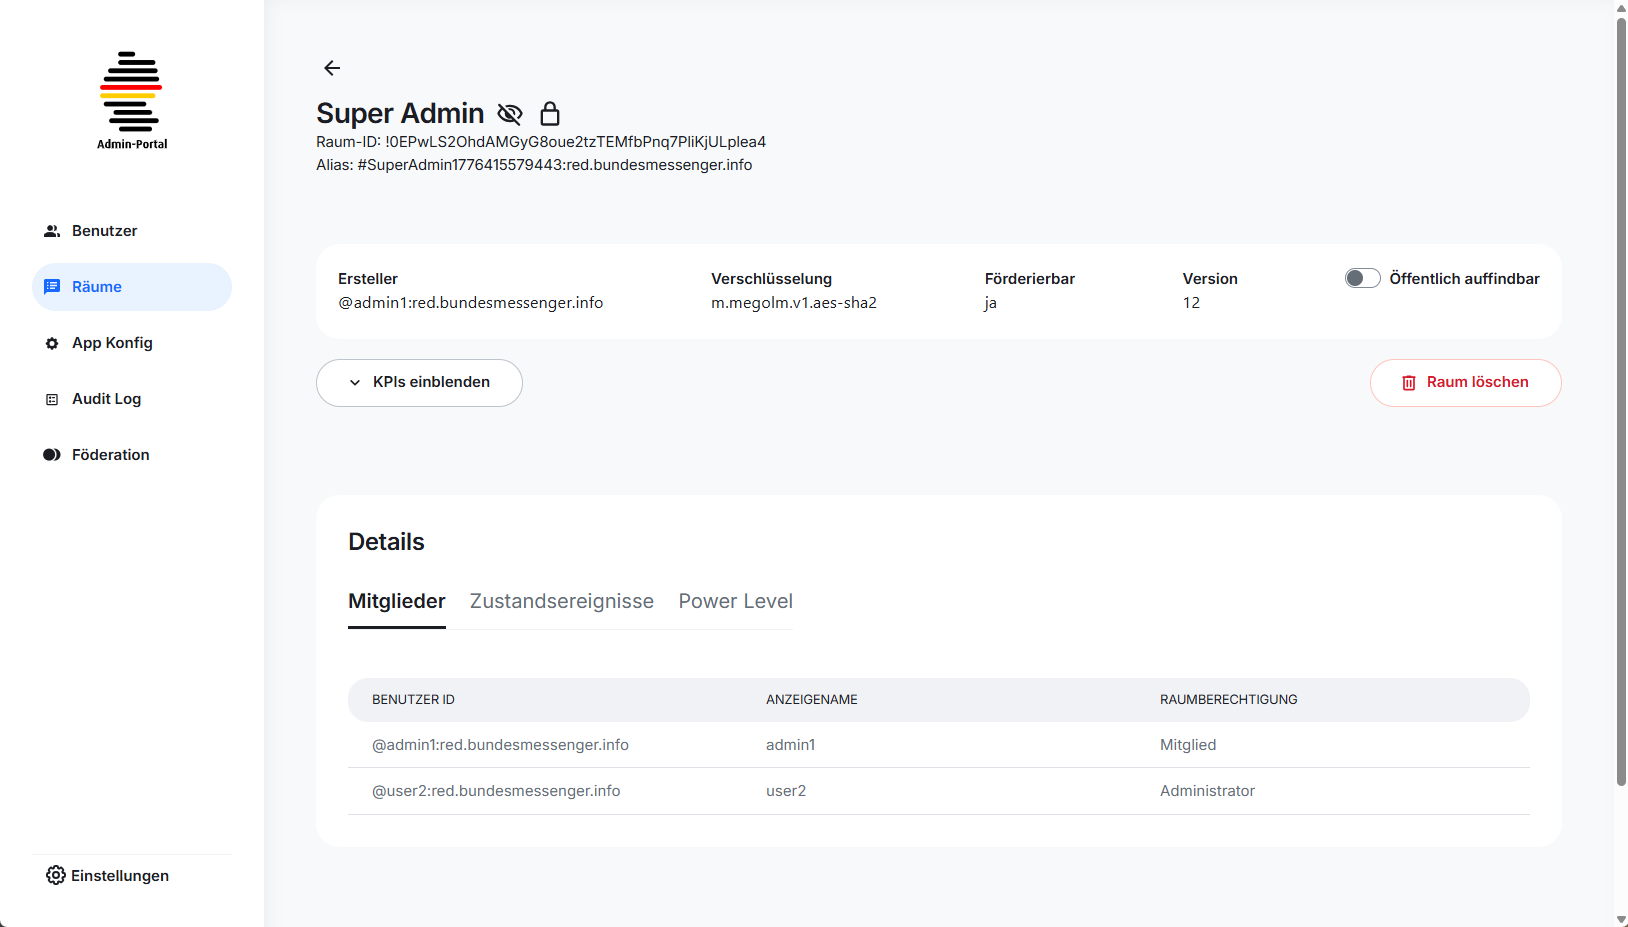Click the Details heading
The image size is (1628, 927).
[386, 542]
